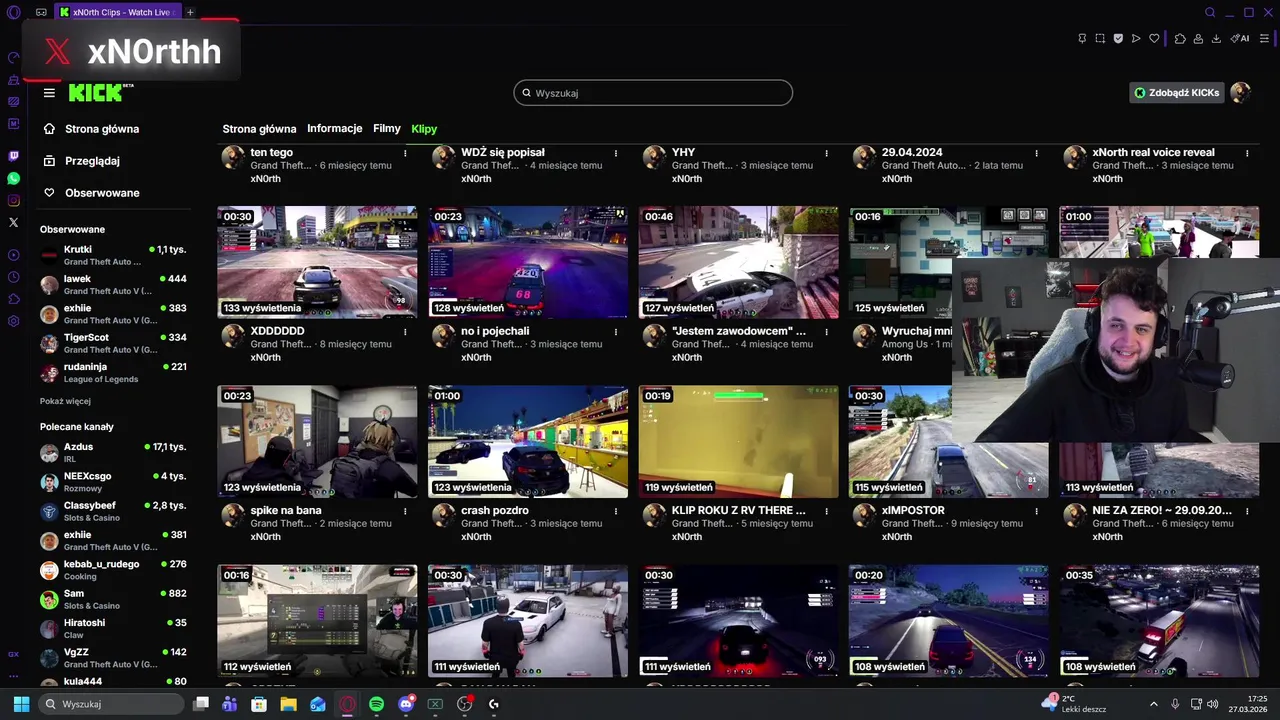
Task: Open the Spotify taskbar icon
Action: pos(376,704)
